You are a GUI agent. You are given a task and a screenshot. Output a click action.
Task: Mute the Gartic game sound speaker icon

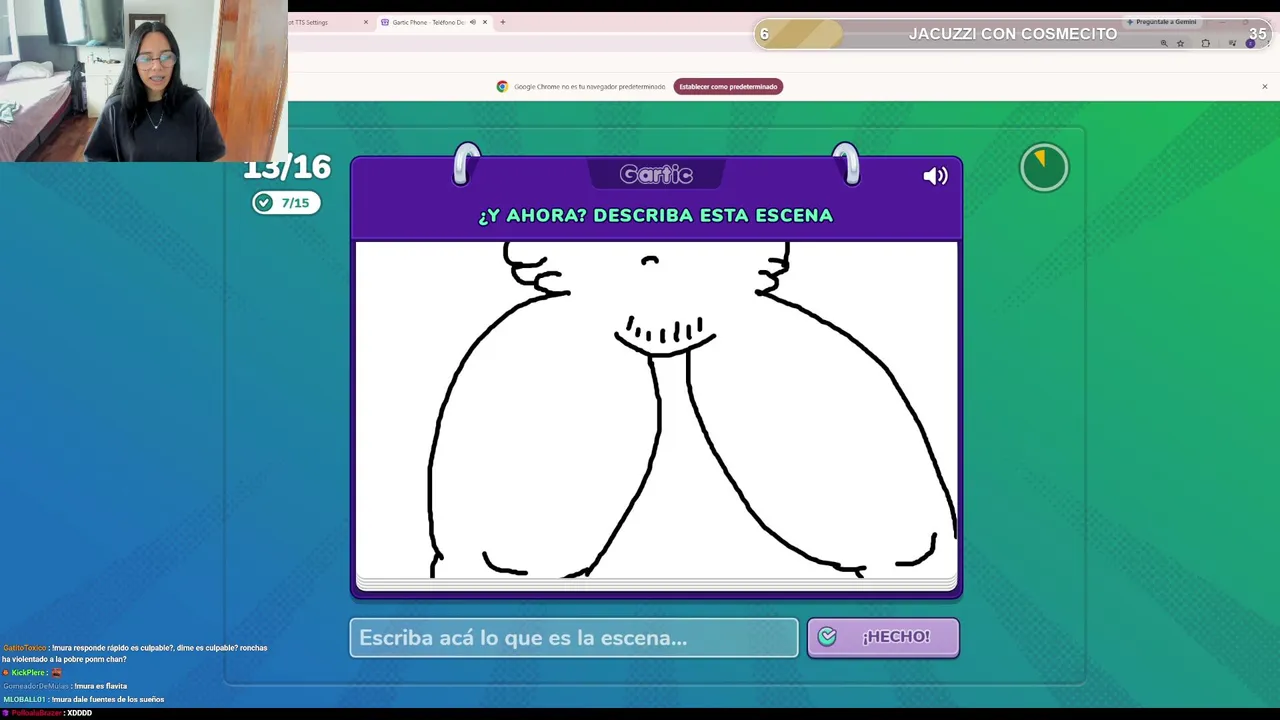click(x=935, y=176)
